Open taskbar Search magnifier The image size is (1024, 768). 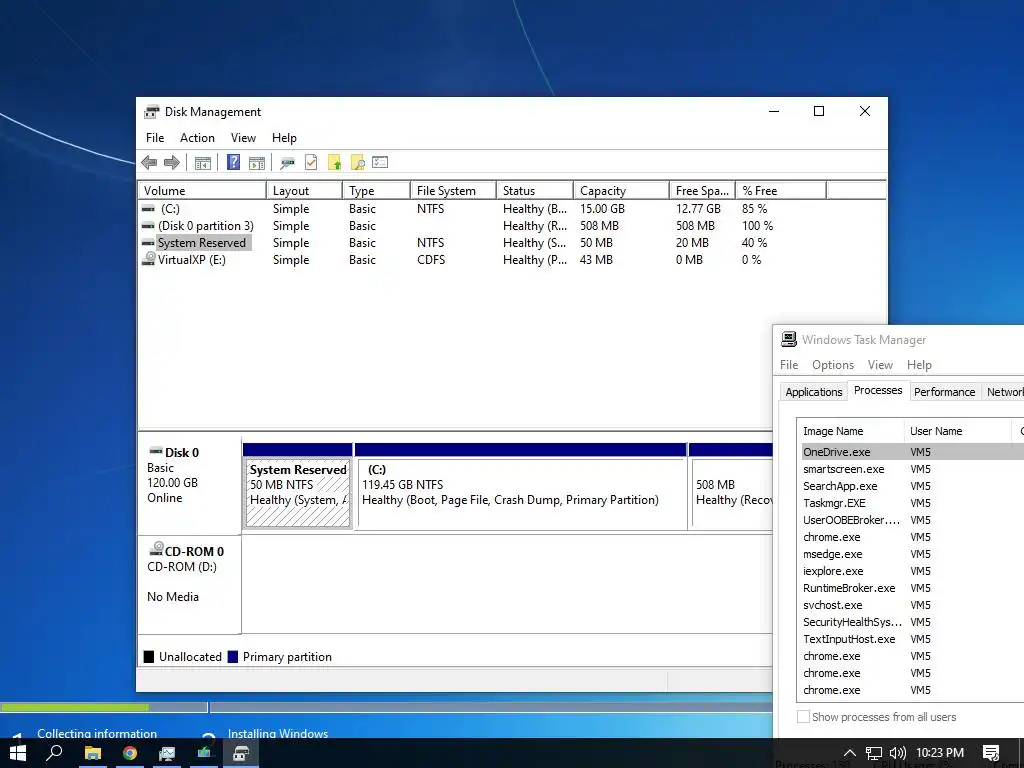[x=54, y=753]
